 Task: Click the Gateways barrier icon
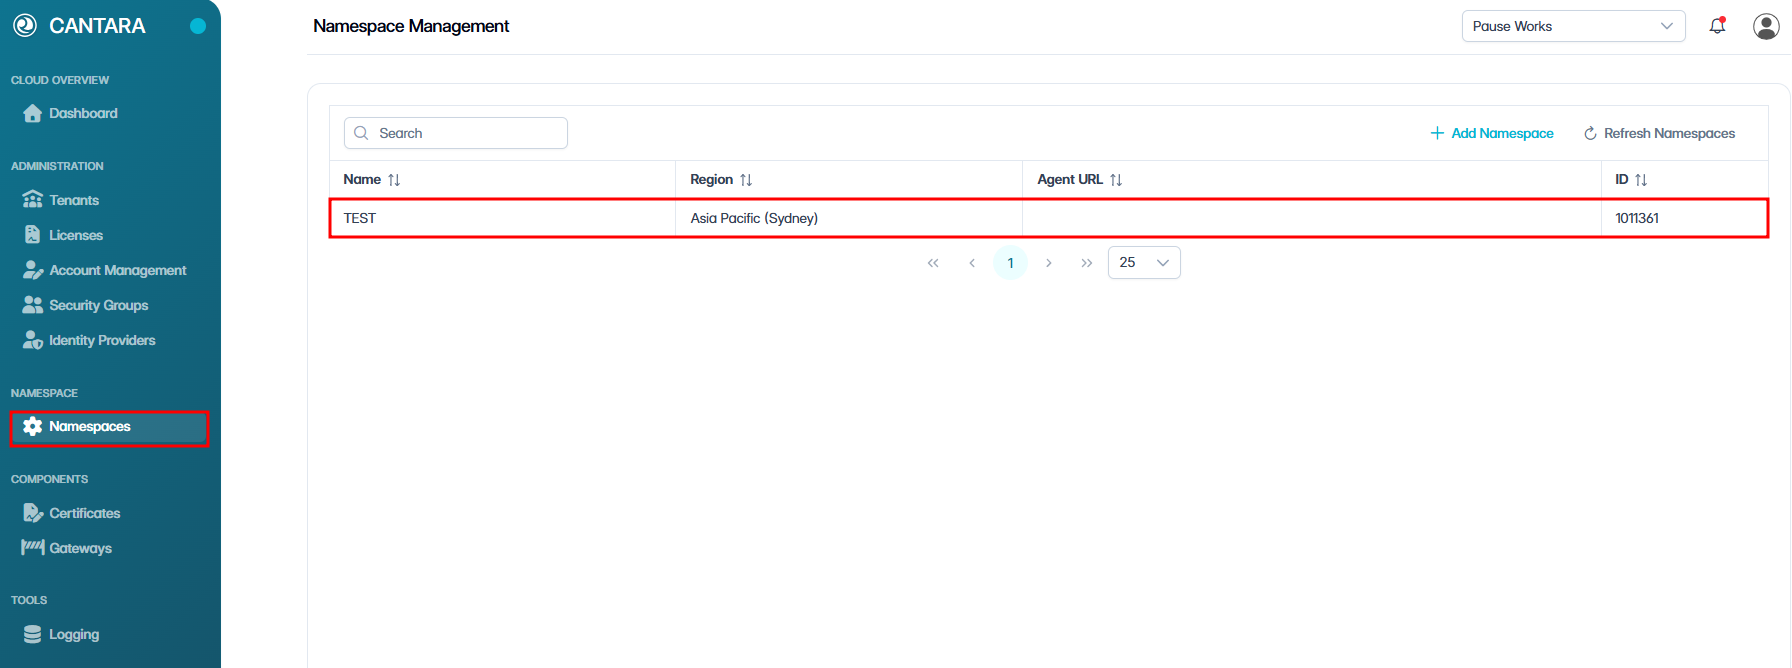click(33, 547)
